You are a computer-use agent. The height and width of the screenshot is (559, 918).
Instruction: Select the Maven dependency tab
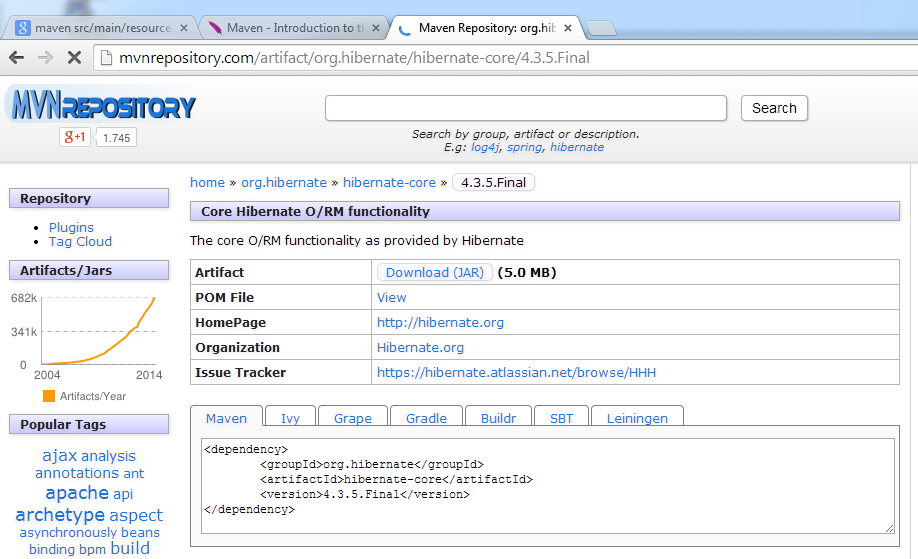click(x=227, y=417)
